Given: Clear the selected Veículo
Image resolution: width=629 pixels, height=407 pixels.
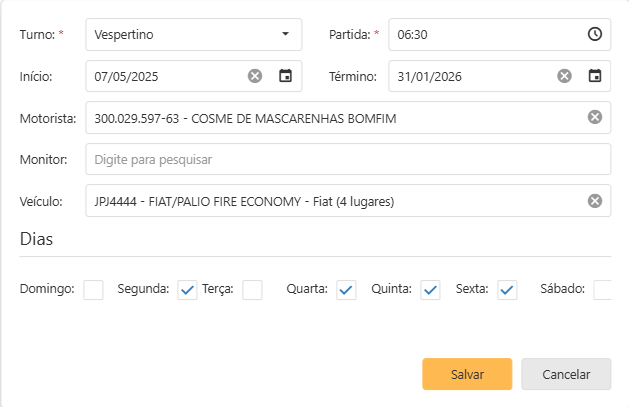Looking at the screenshot, I should (x=595, y=200).
